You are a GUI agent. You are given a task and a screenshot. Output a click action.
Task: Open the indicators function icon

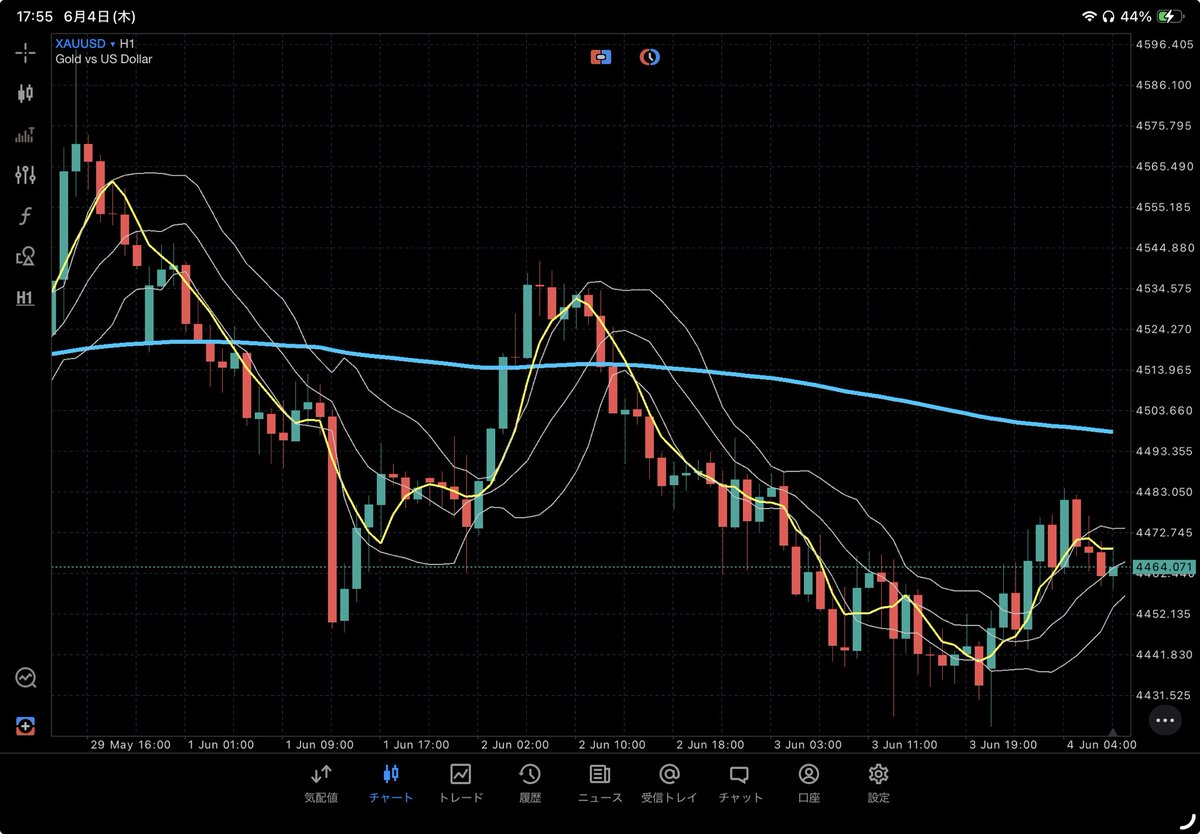(25, 216)
